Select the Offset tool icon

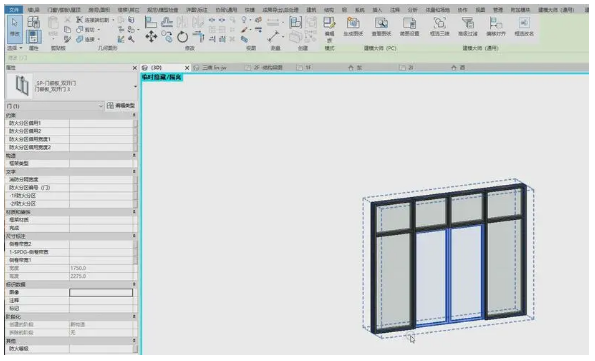[167, 22]
